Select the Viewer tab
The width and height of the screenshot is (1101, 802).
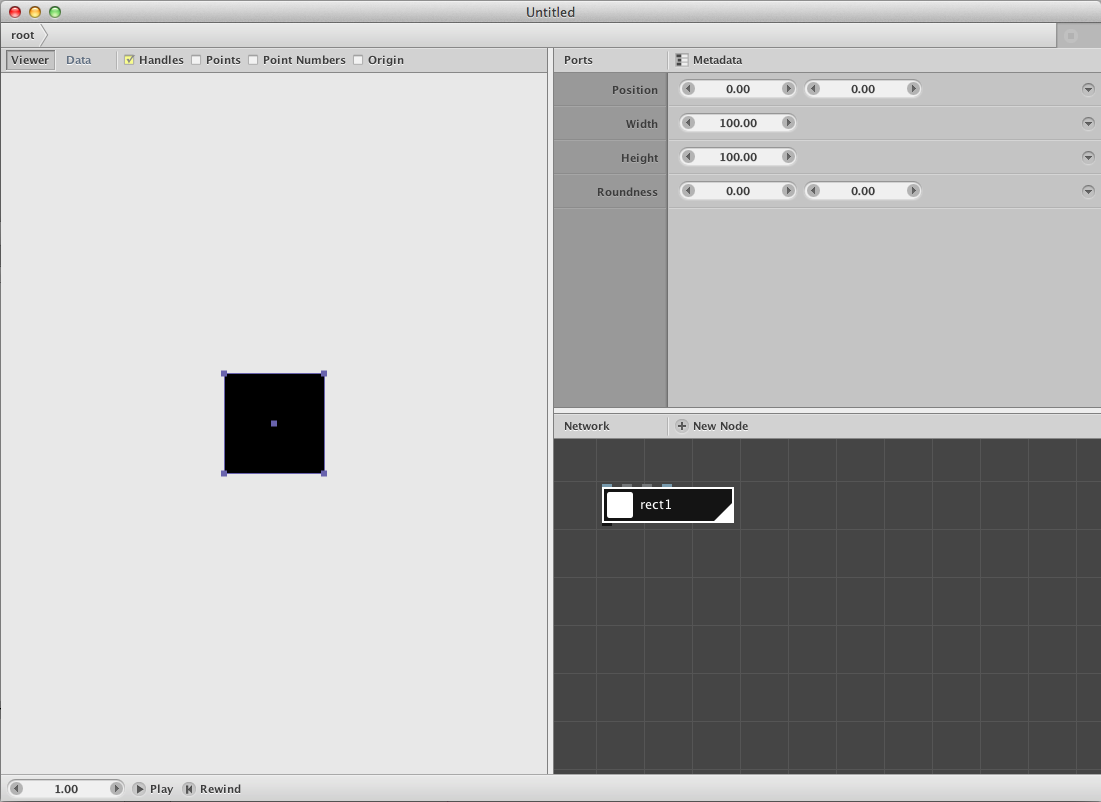click(29, 60)
